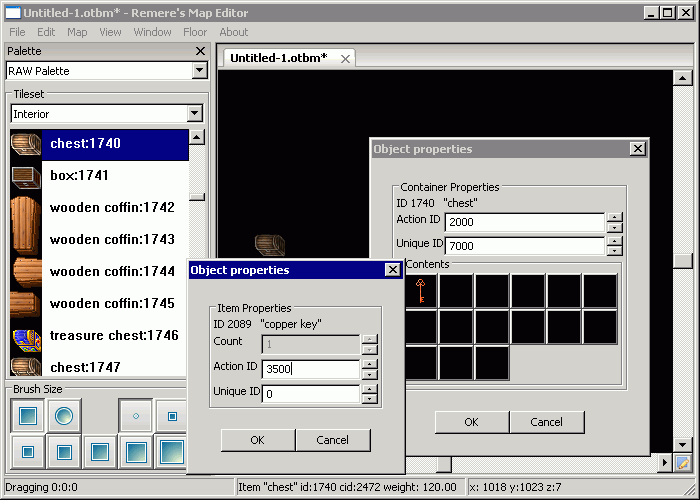Click the chest Action ID field showing 2000
700x500 pixels.
[525, 222]
